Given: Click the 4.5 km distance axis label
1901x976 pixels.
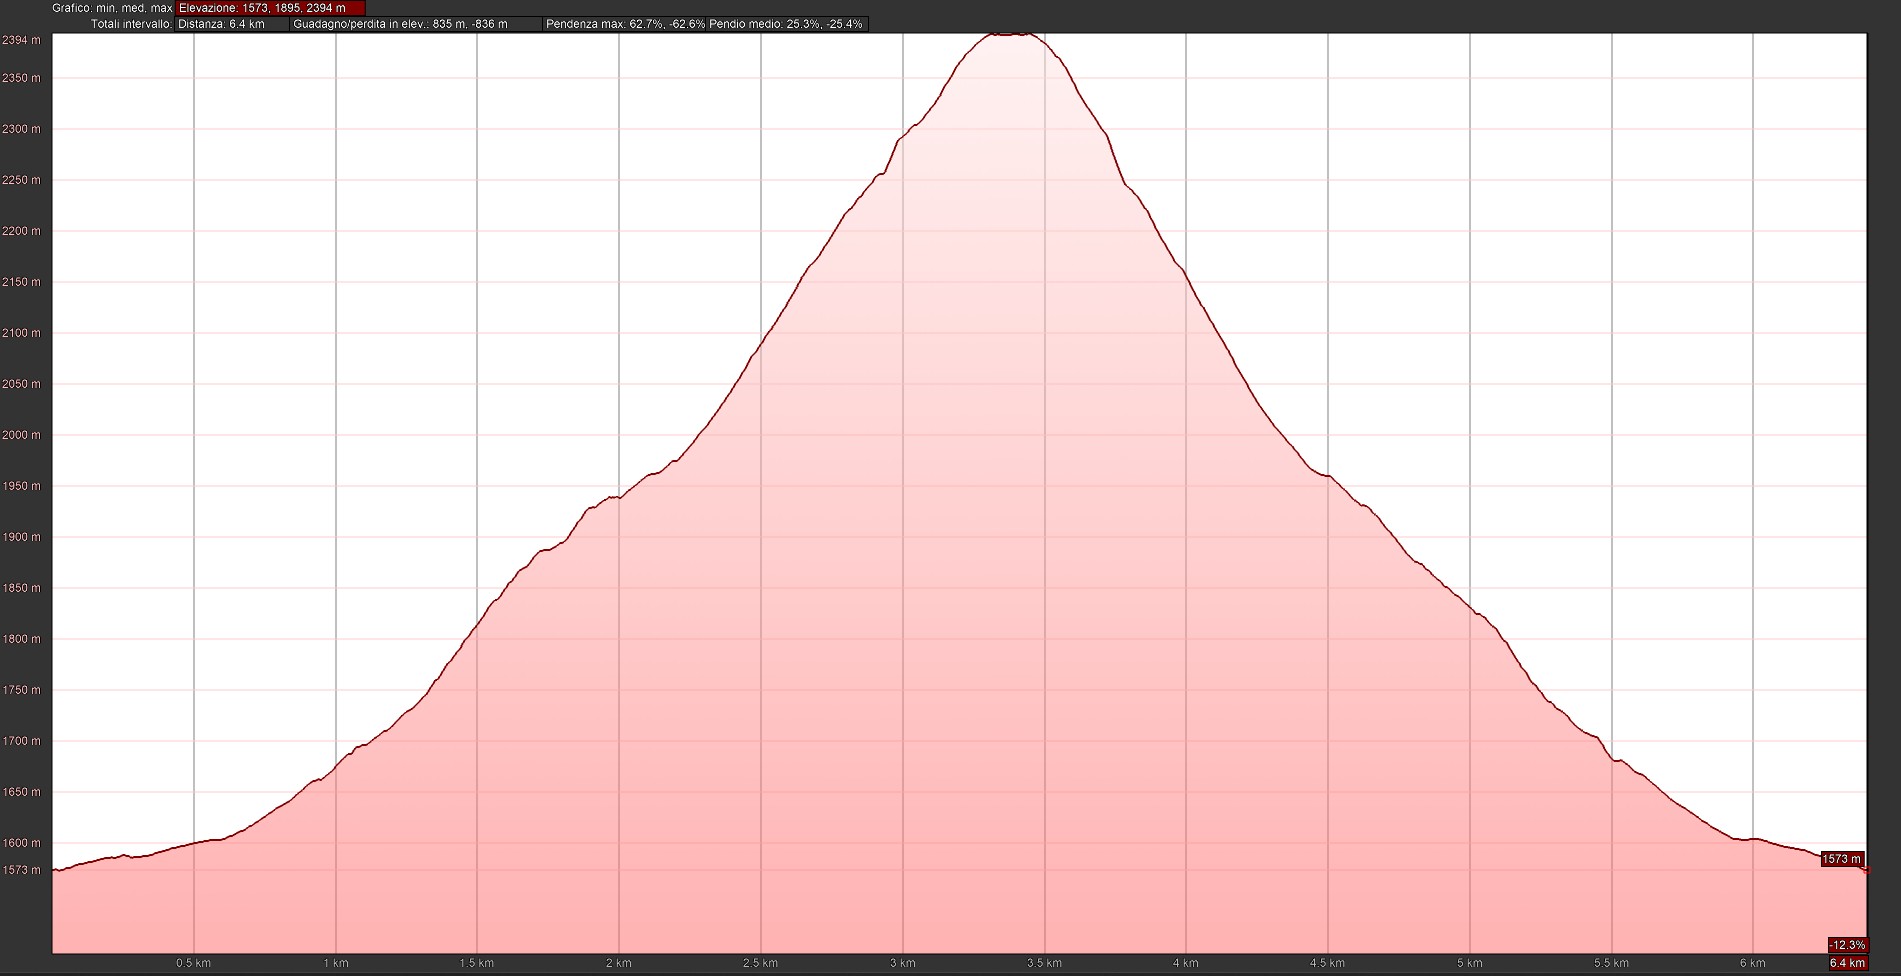Looking at the screenshot, I should pyautogui.click(x=1327, y=963).
